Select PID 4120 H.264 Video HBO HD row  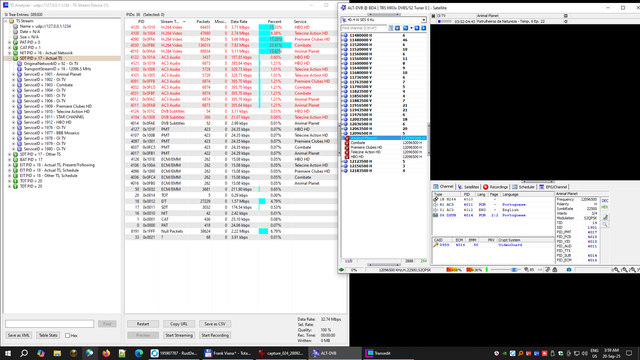tap(232, 27)
